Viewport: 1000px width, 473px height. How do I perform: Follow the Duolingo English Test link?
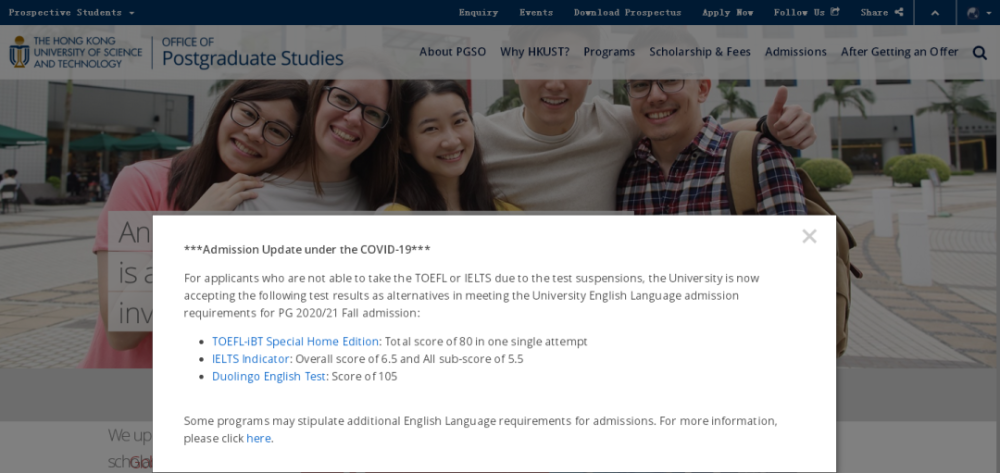point(269,376)
